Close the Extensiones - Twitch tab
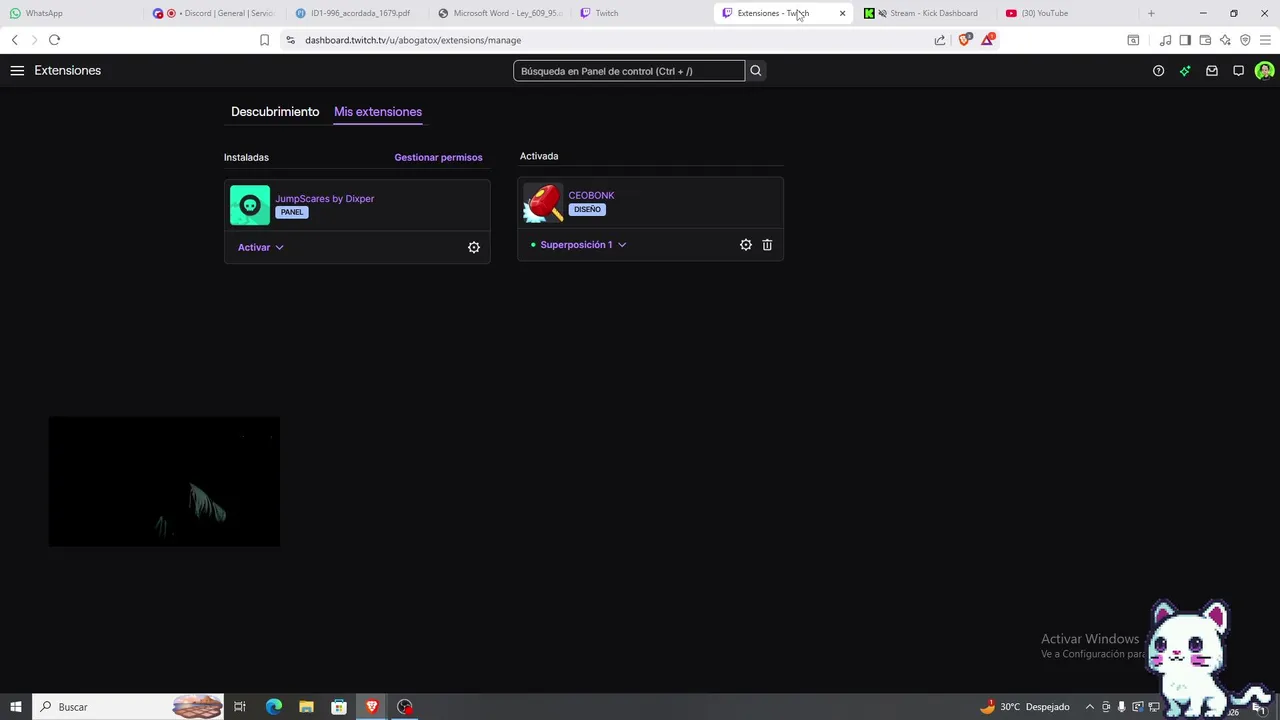 [x=842, y=13]
